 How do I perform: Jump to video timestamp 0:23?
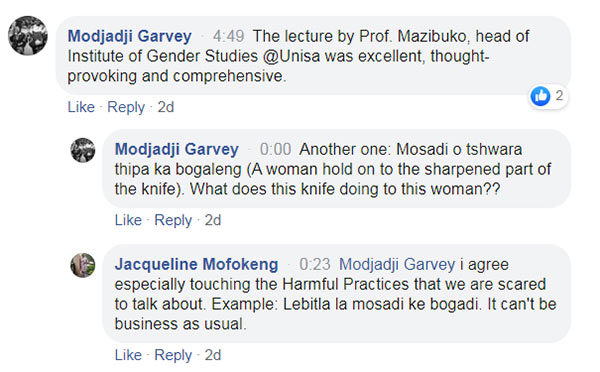(315, 264)
